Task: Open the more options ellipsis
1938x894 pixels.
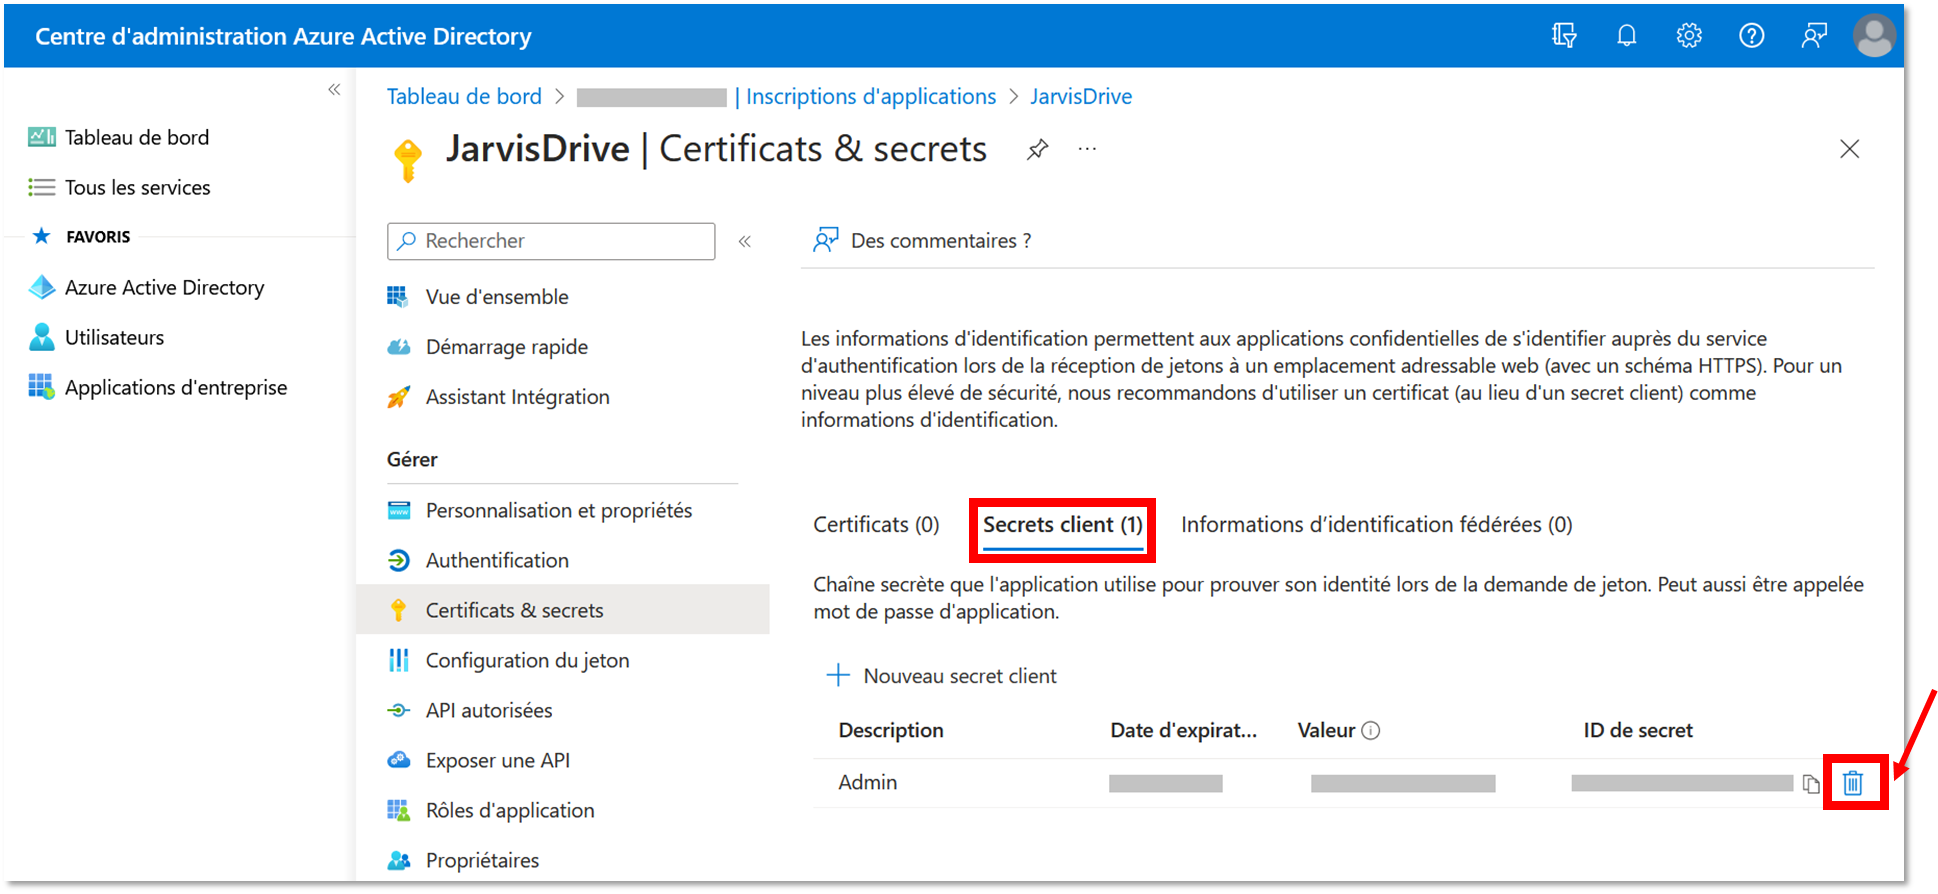Action: [x=1087, y=149]
